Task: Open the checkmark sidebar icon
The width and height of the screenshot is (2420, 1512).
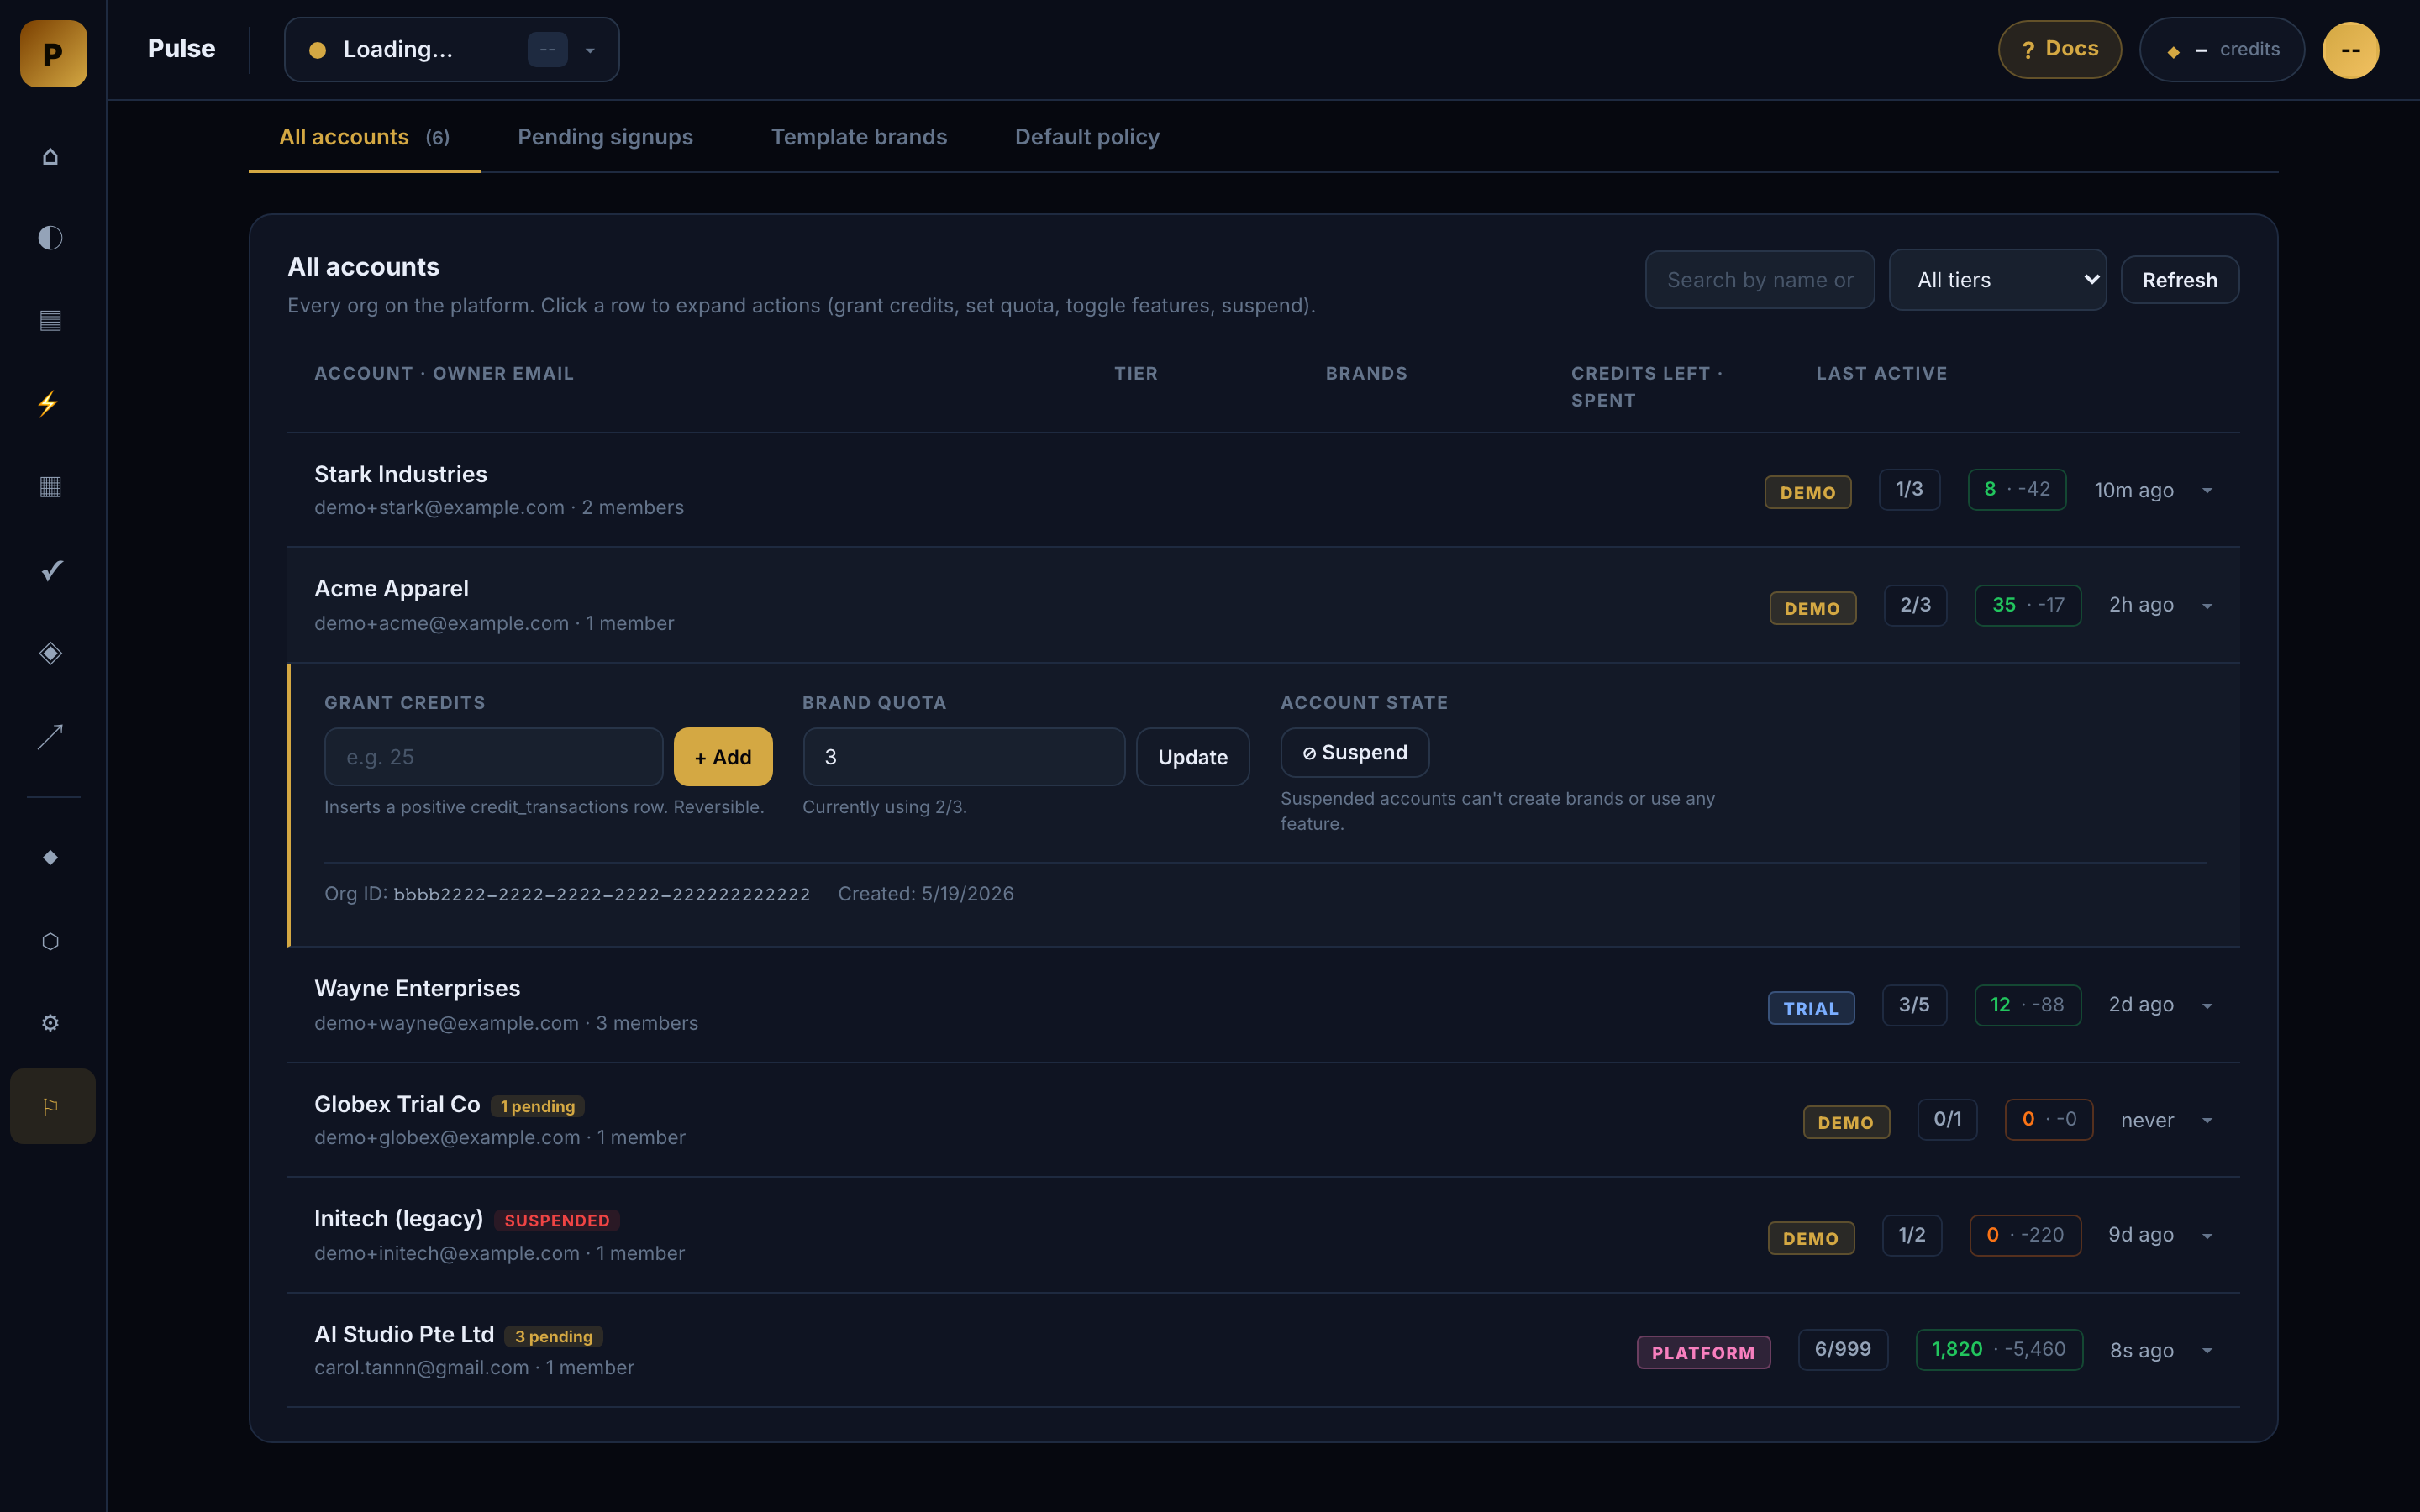Action: (x=52, y=570)
